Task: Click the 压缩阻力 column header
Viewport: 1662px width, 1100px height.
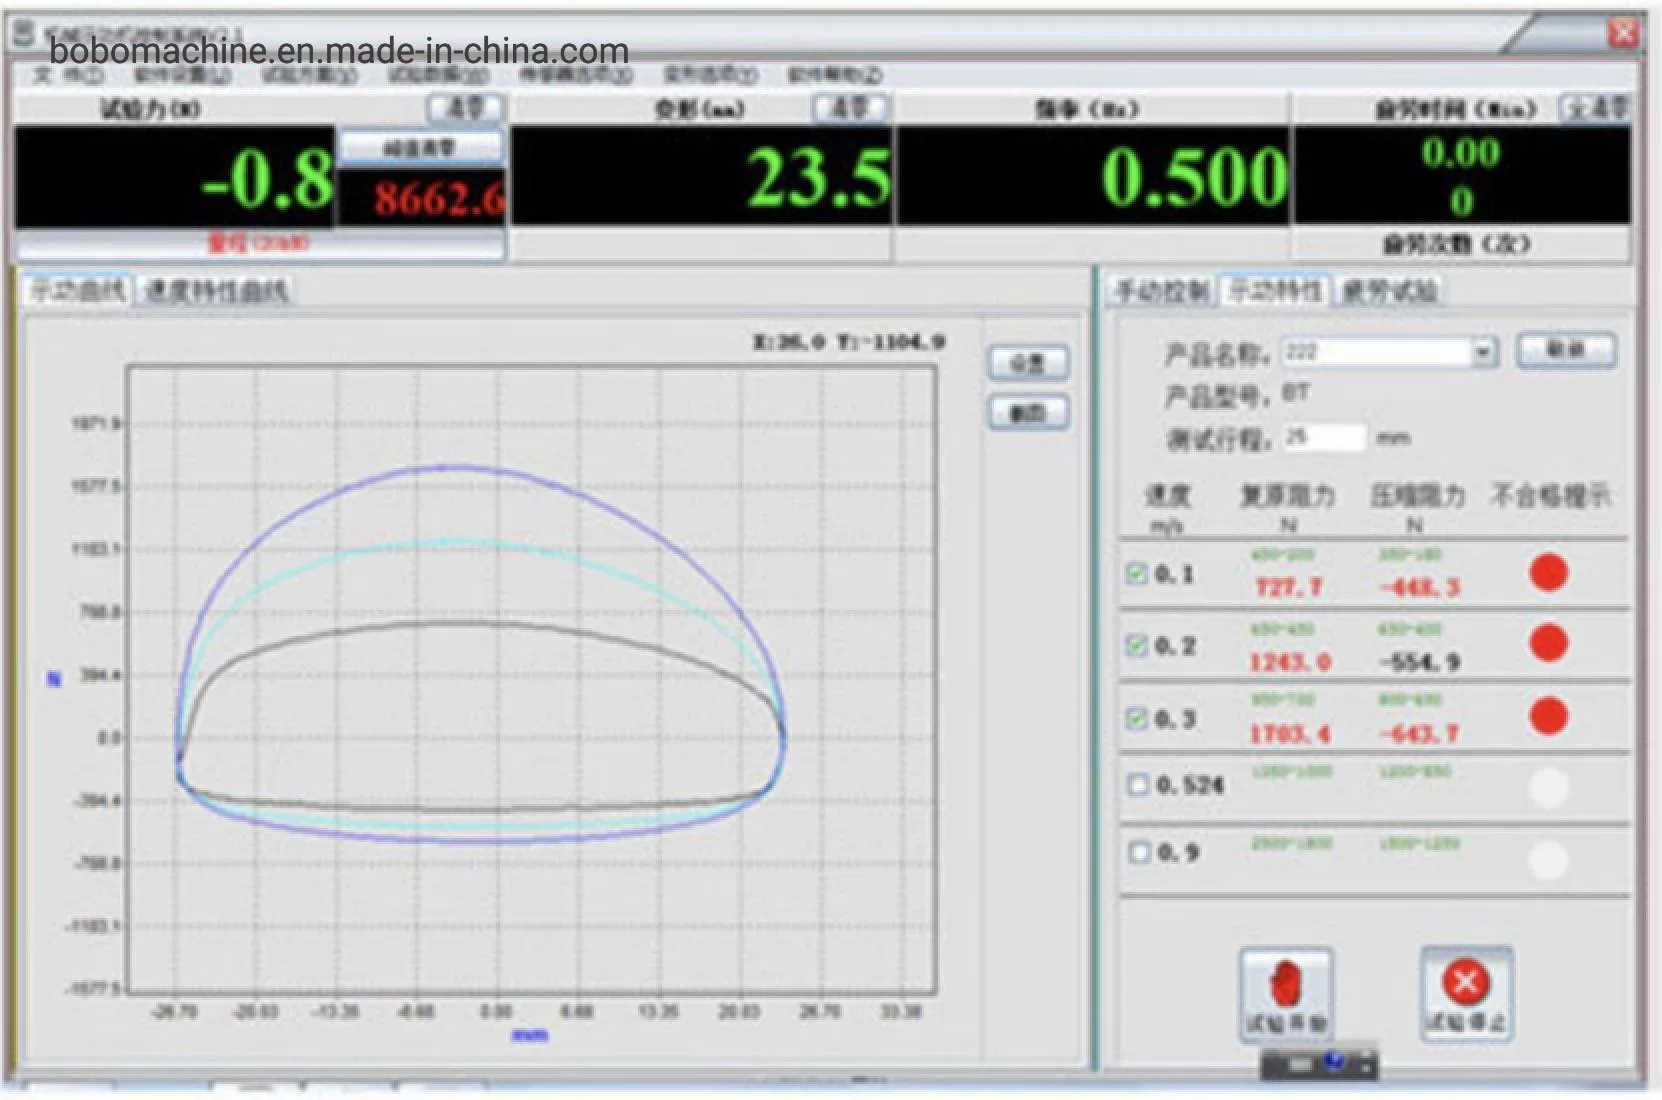Action: pyautogui.click(x=1416, y=495)
